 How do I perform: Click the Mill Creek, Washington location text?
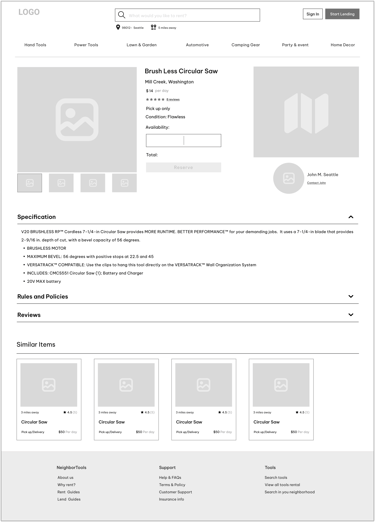coord(169,82)
